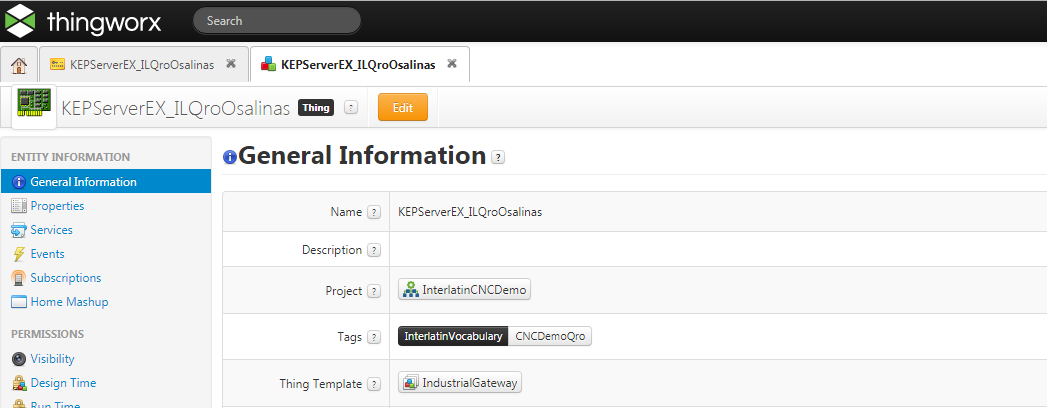
Task: Switch to first KEPServerEX_ILQroOsalinas tab with yellow icon
Action: [143, 64]
